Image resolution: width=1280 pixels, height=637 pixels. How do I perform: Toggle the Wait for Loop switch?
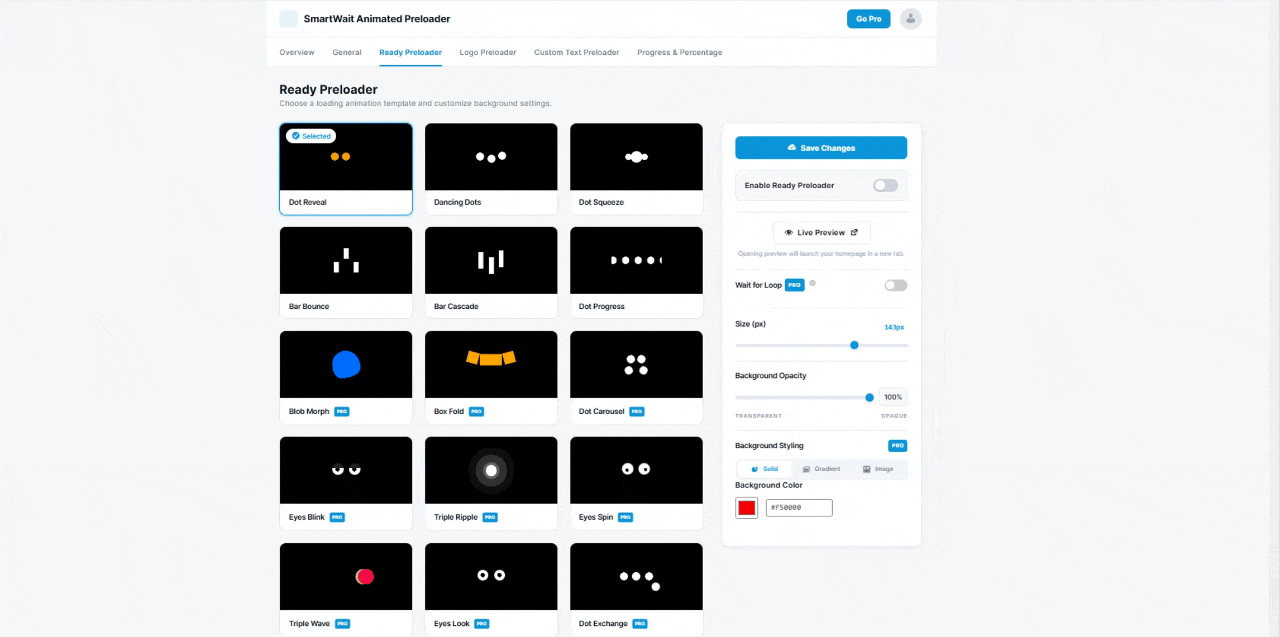(x=896, y=285)
